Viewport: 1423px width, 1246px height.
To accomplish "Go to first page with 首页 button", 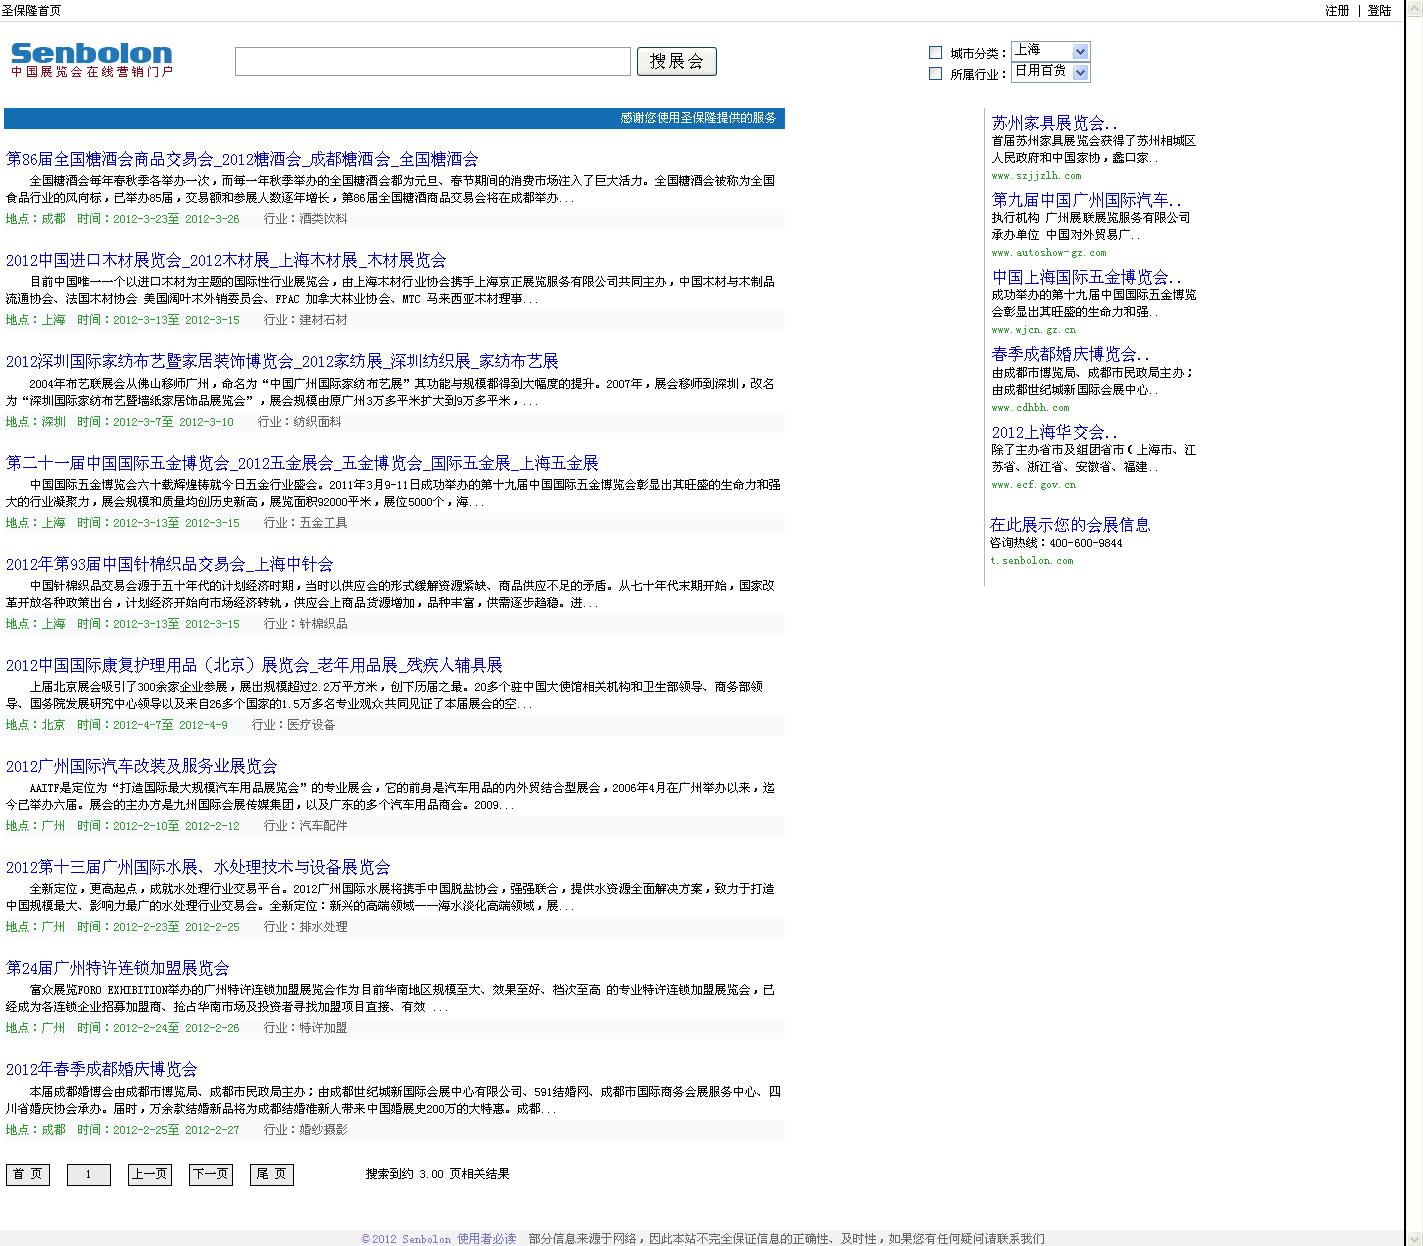I will pos(28,1174).
